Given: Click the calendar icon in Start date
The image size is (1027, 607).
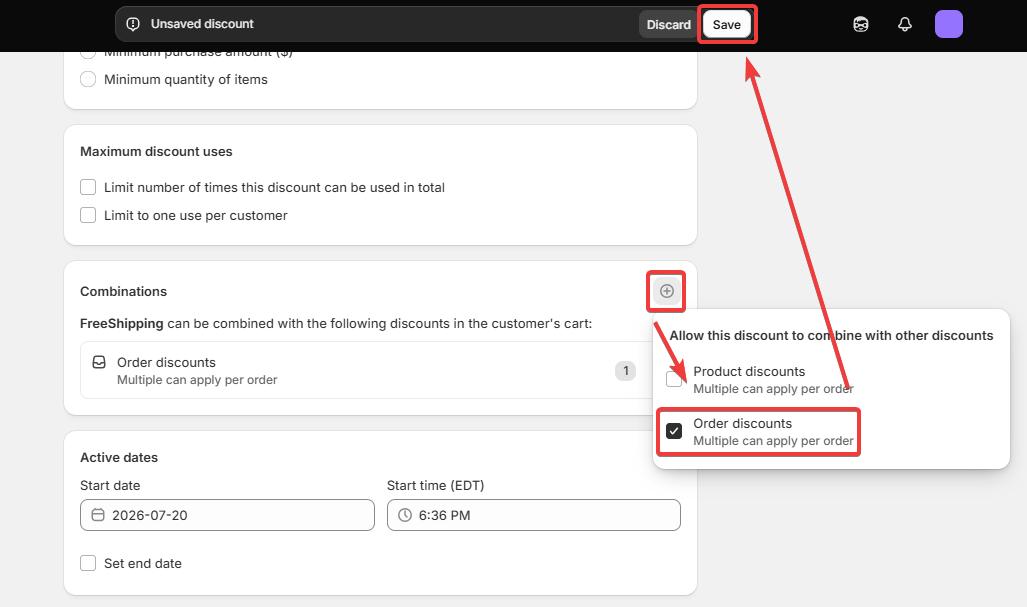Looking at the screenshot, I should (98, 515).
